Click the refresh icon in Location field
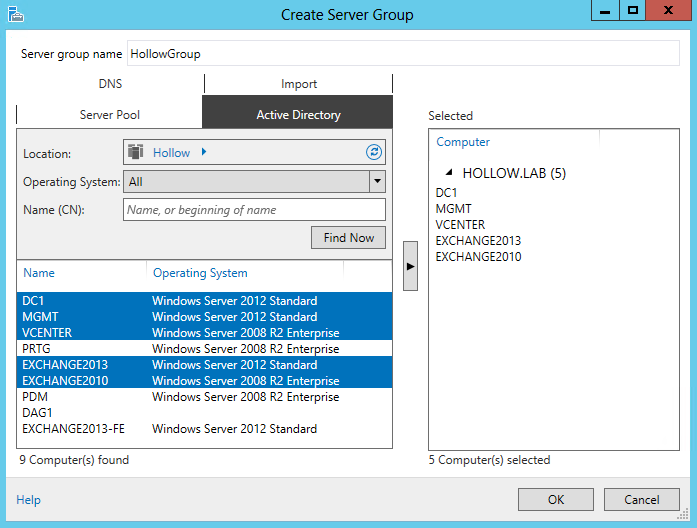Viewport: 697px width, 528px height. point(374,152)
